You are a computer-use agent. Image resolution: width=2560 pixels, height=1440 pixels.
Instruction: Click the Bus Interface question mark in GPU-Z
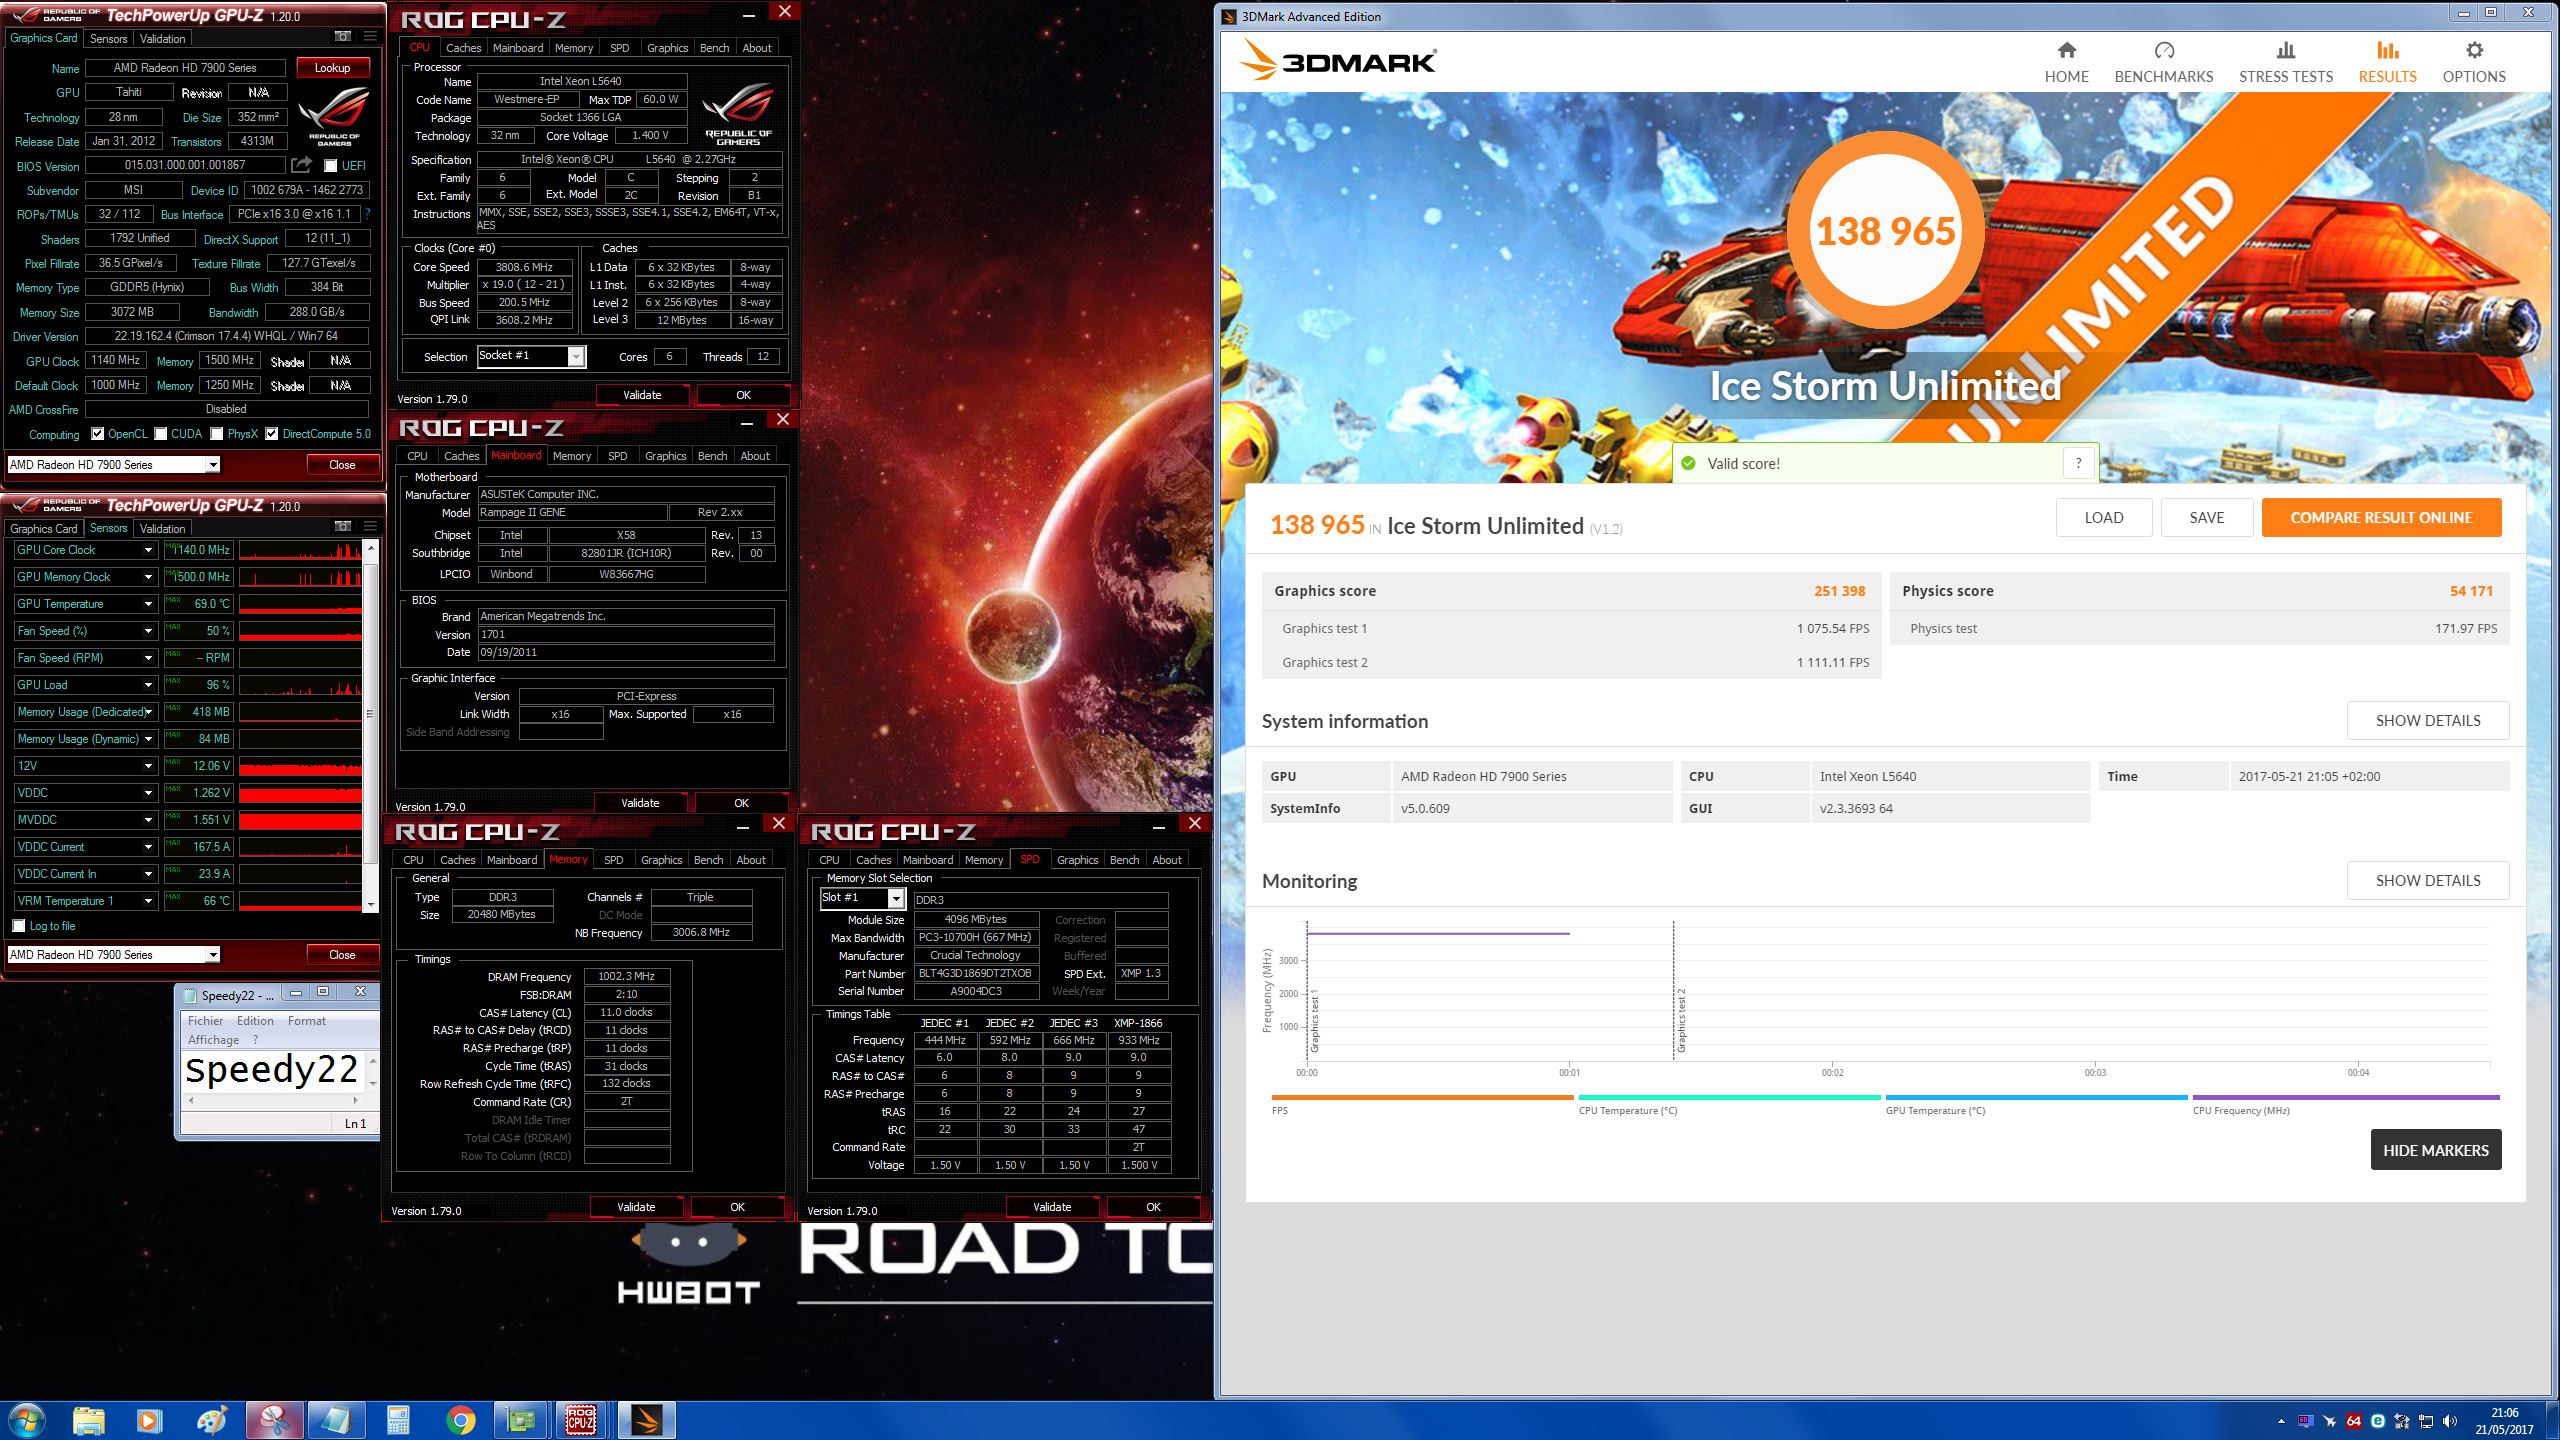(368, 214)
